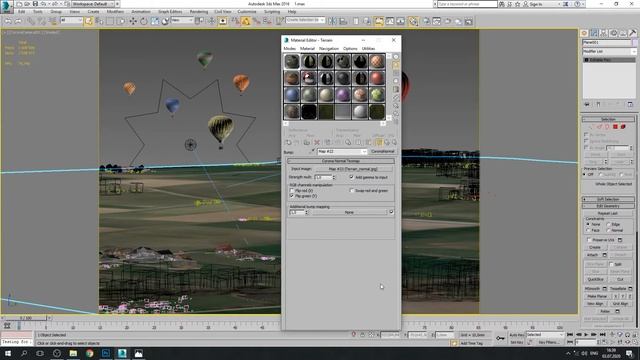
Task: Toggle Show Shaded Material in Viewport icon
Action: (x=379, y=142)
